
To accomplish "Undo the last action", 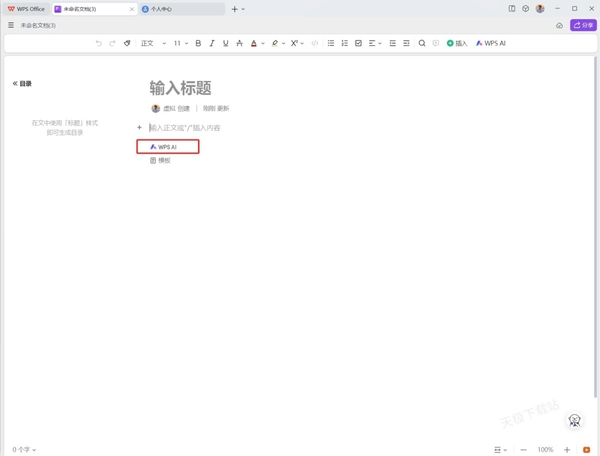I will [x=99, y=43].
